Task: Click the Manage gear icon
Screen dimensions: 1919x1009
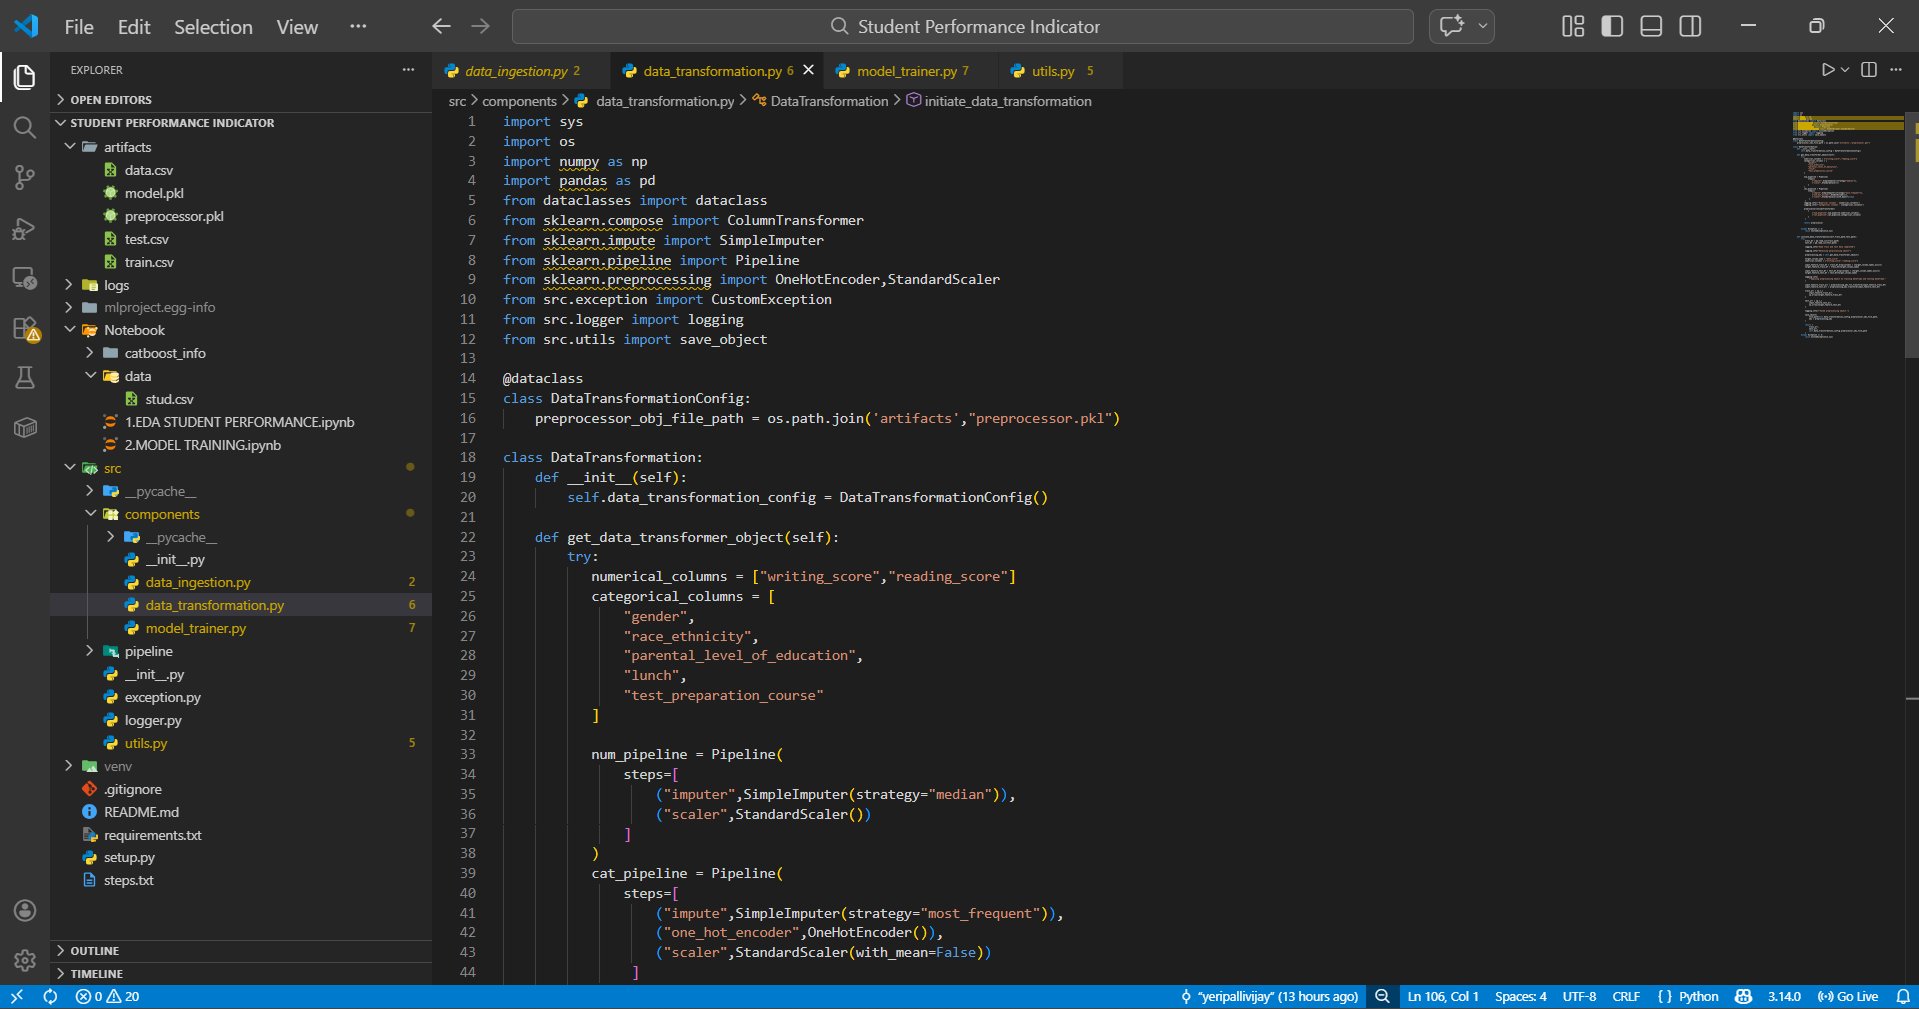Action: [24, 960]
